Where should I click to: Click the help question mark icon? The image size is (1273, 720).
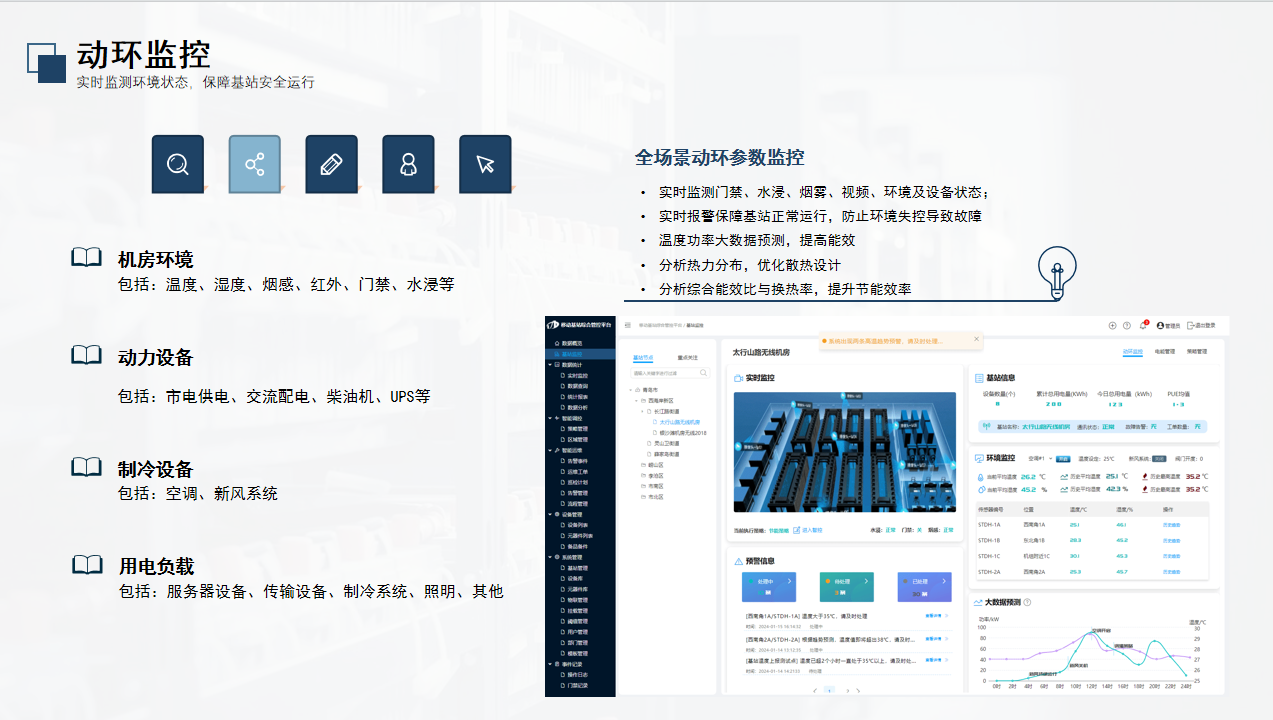click(x=1127, y=325)
